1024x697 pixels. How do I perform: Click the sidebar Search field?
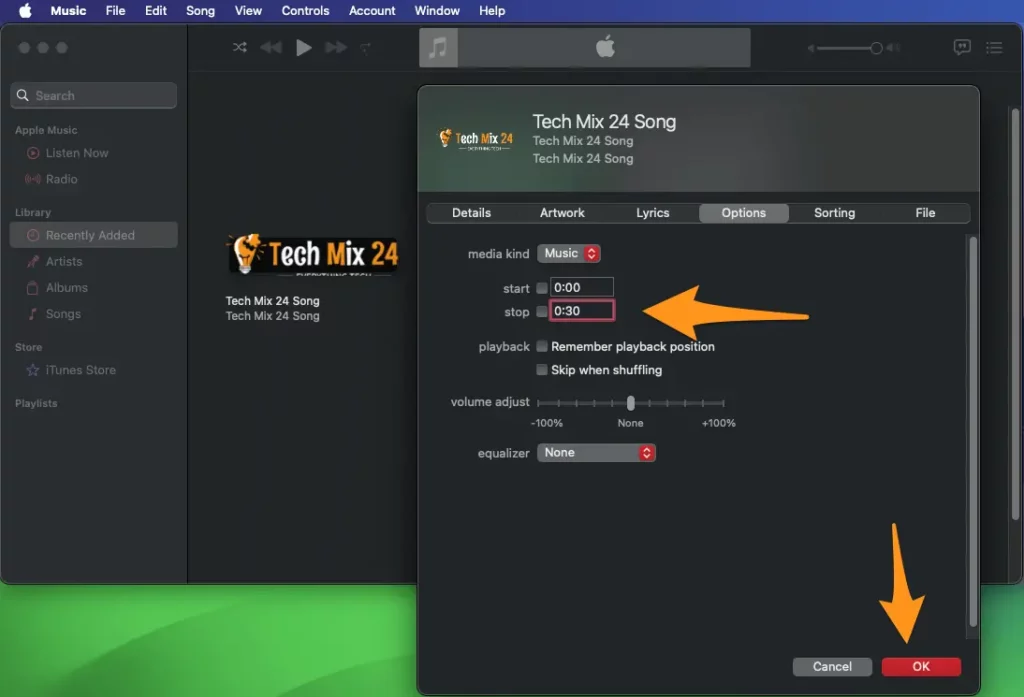click(93, 95)
